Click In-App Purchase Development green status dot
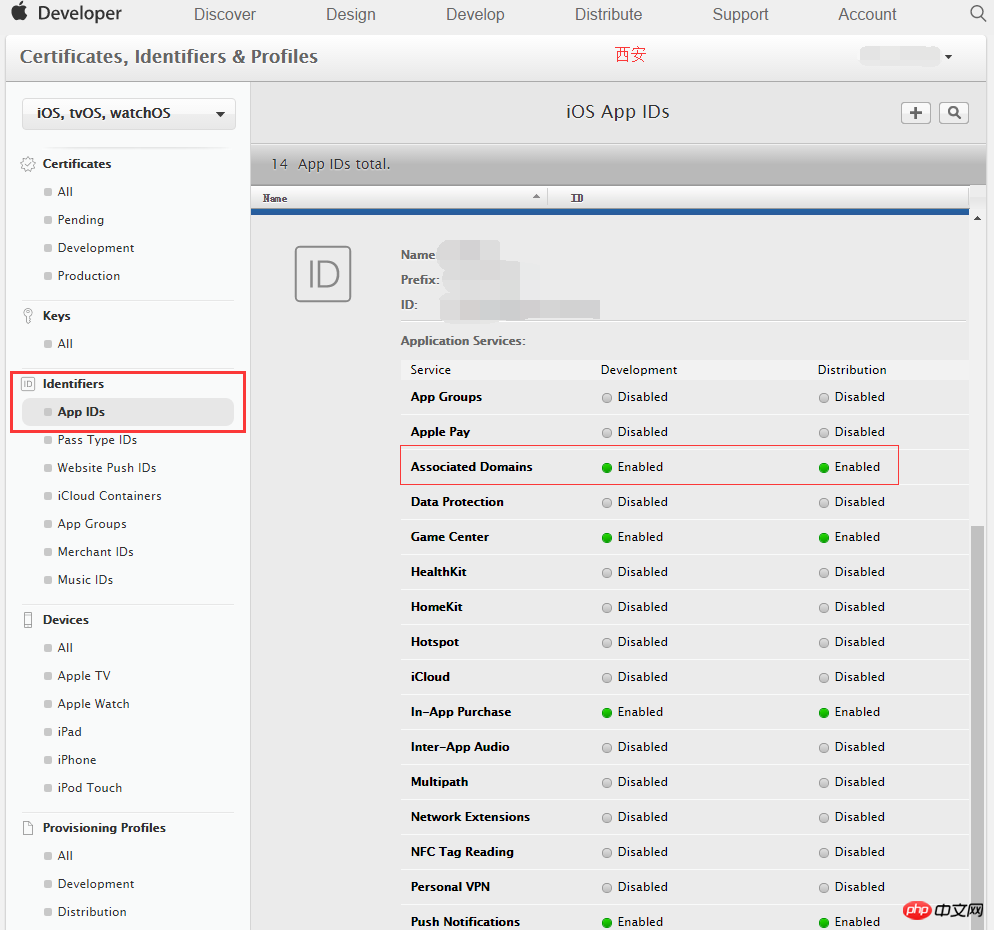 coord(607,713)
